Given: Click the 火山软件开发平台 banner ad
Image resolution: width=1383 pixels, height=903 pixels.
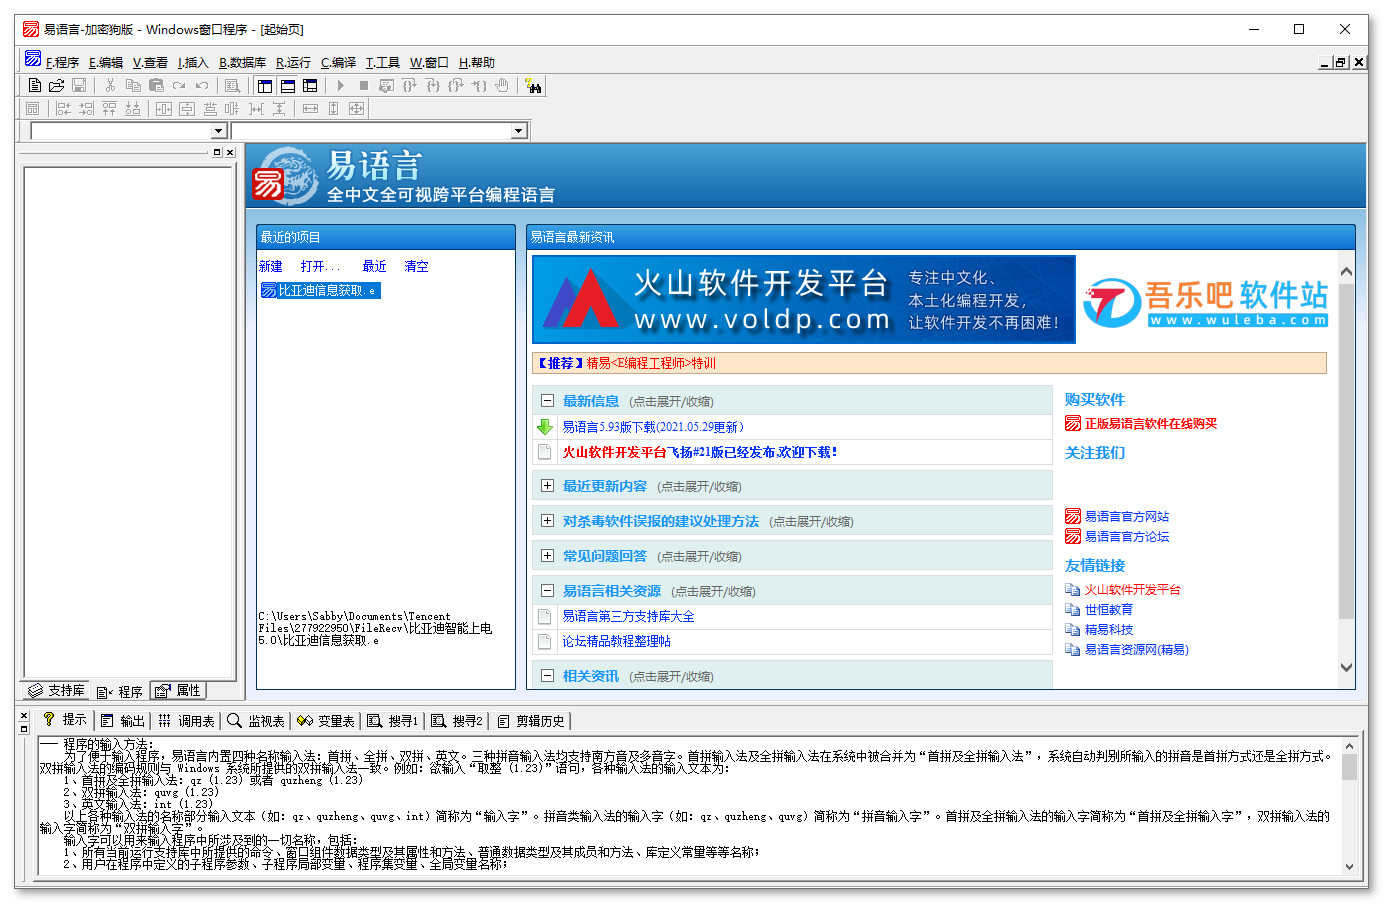Looking at the screenshot, I should pyautogui.click(x=804, y=299).
